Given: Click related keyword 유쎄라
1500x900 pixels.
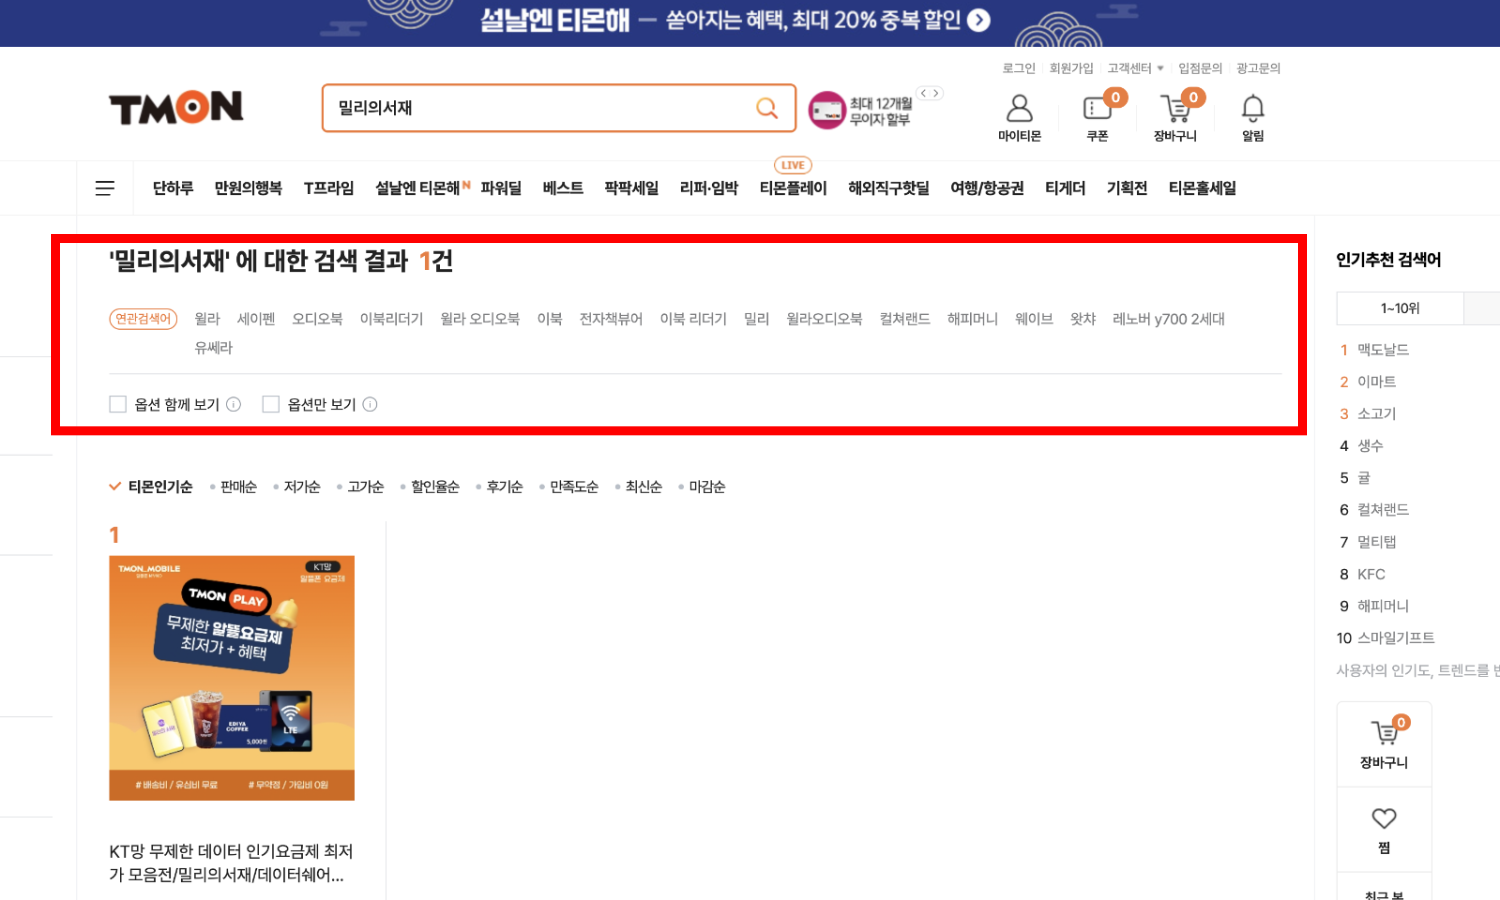Looking at the screenshot, I should pos(213,348).
